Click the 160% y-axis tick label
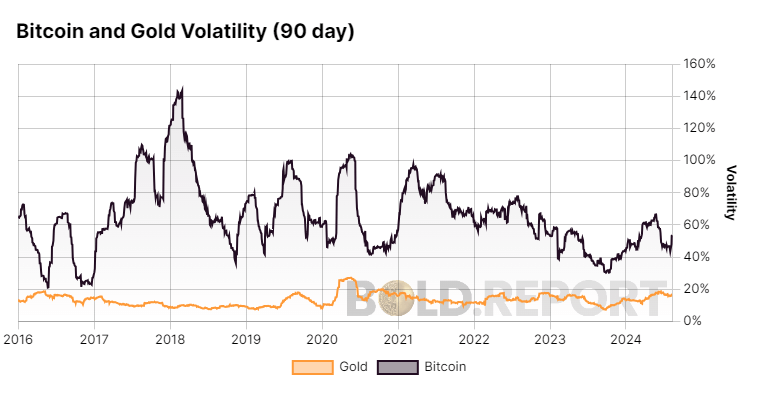 [x=699, y=64]
